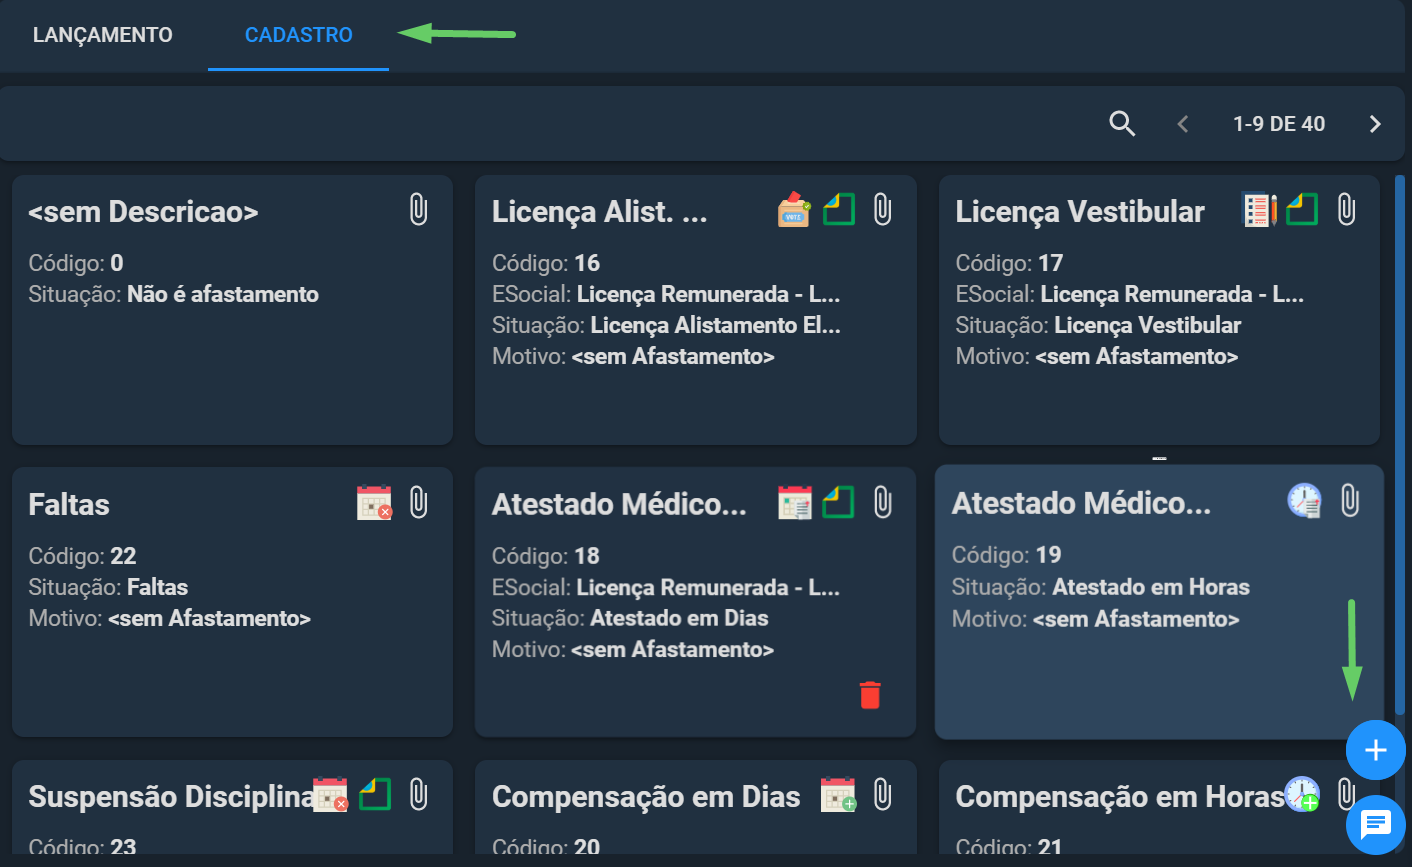The height and width of the screenshot is (867, 1412).
Task: Open the chat bubble button
Action: (1376, 825)
